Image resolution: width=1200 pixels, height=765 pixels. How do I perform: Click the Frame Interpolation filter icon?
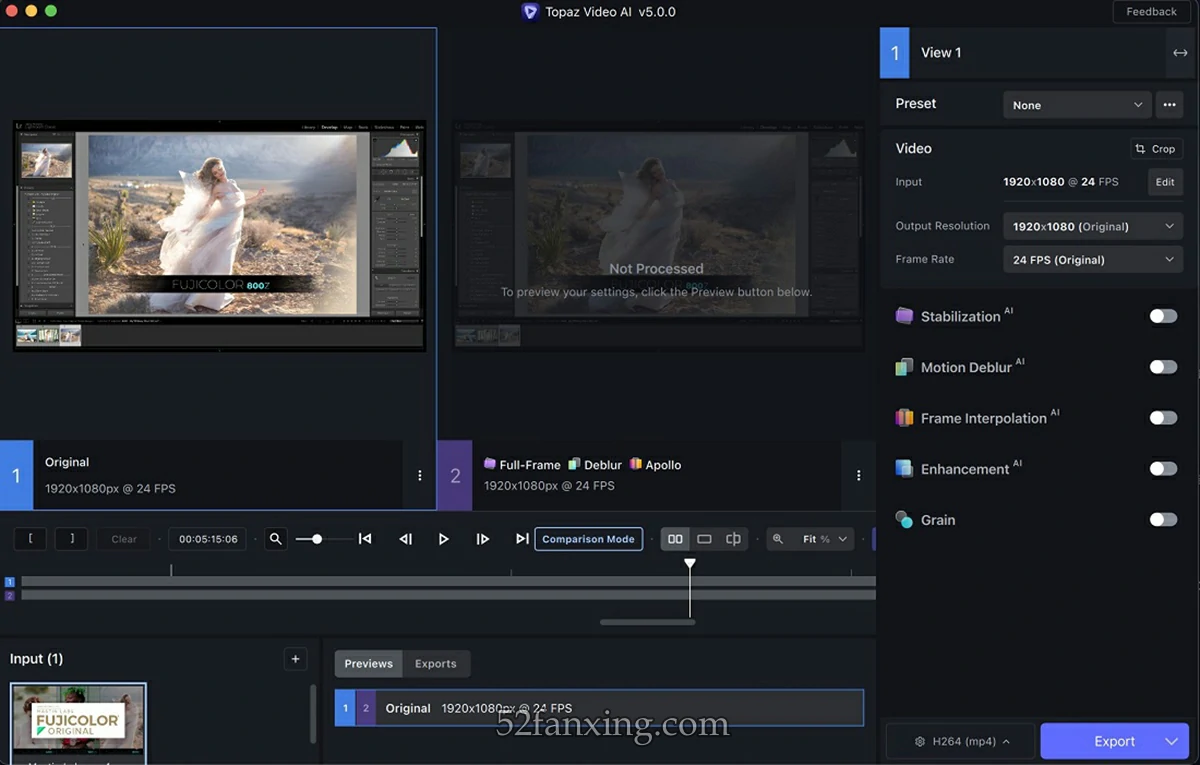(904, 418)
